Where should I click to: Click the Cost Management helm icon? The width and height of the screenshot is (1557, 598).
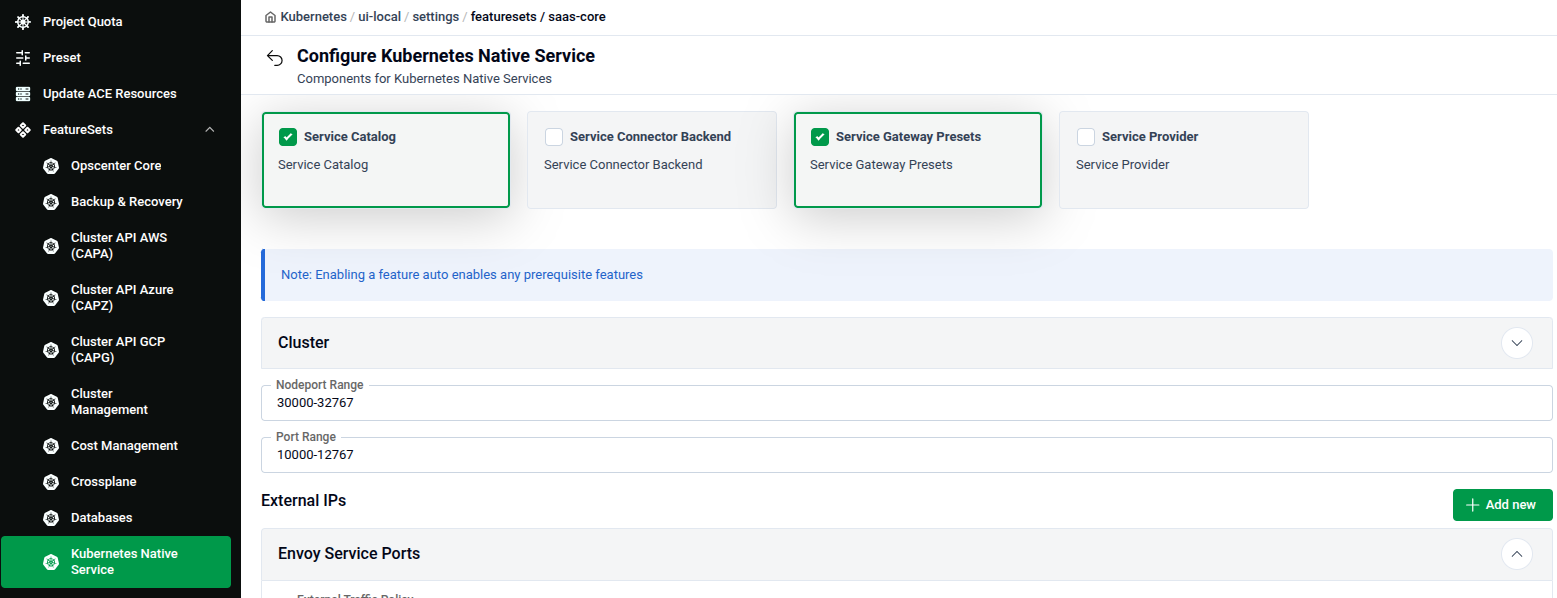click(51, 446)
